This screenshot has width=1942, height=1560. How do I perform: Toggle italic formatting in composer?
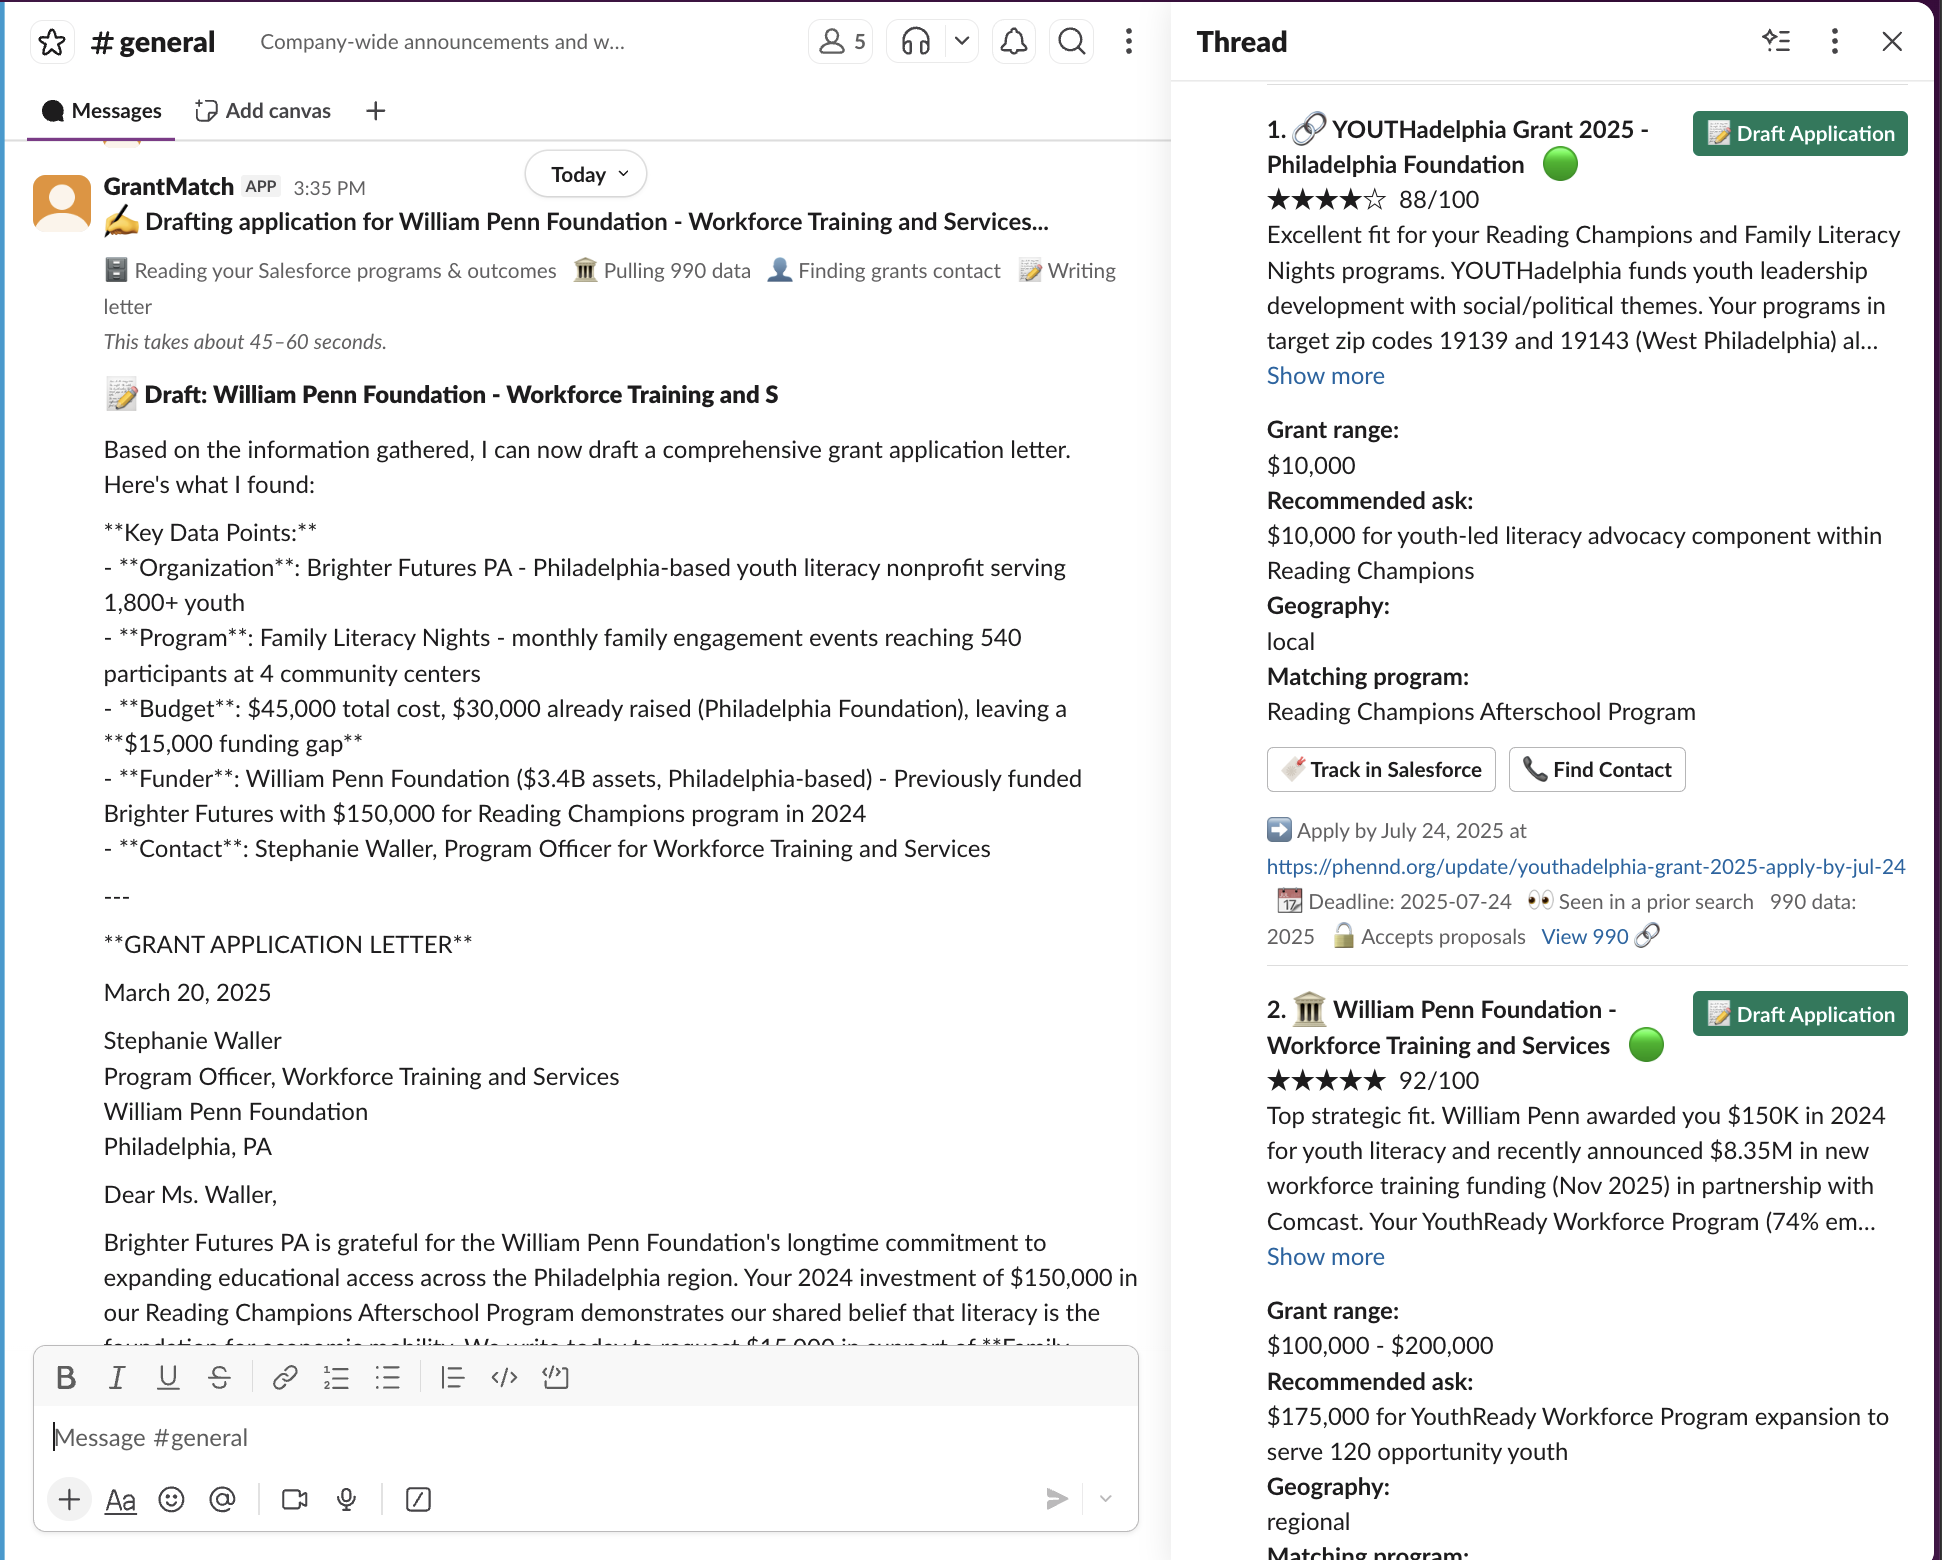pos(117,1378)
